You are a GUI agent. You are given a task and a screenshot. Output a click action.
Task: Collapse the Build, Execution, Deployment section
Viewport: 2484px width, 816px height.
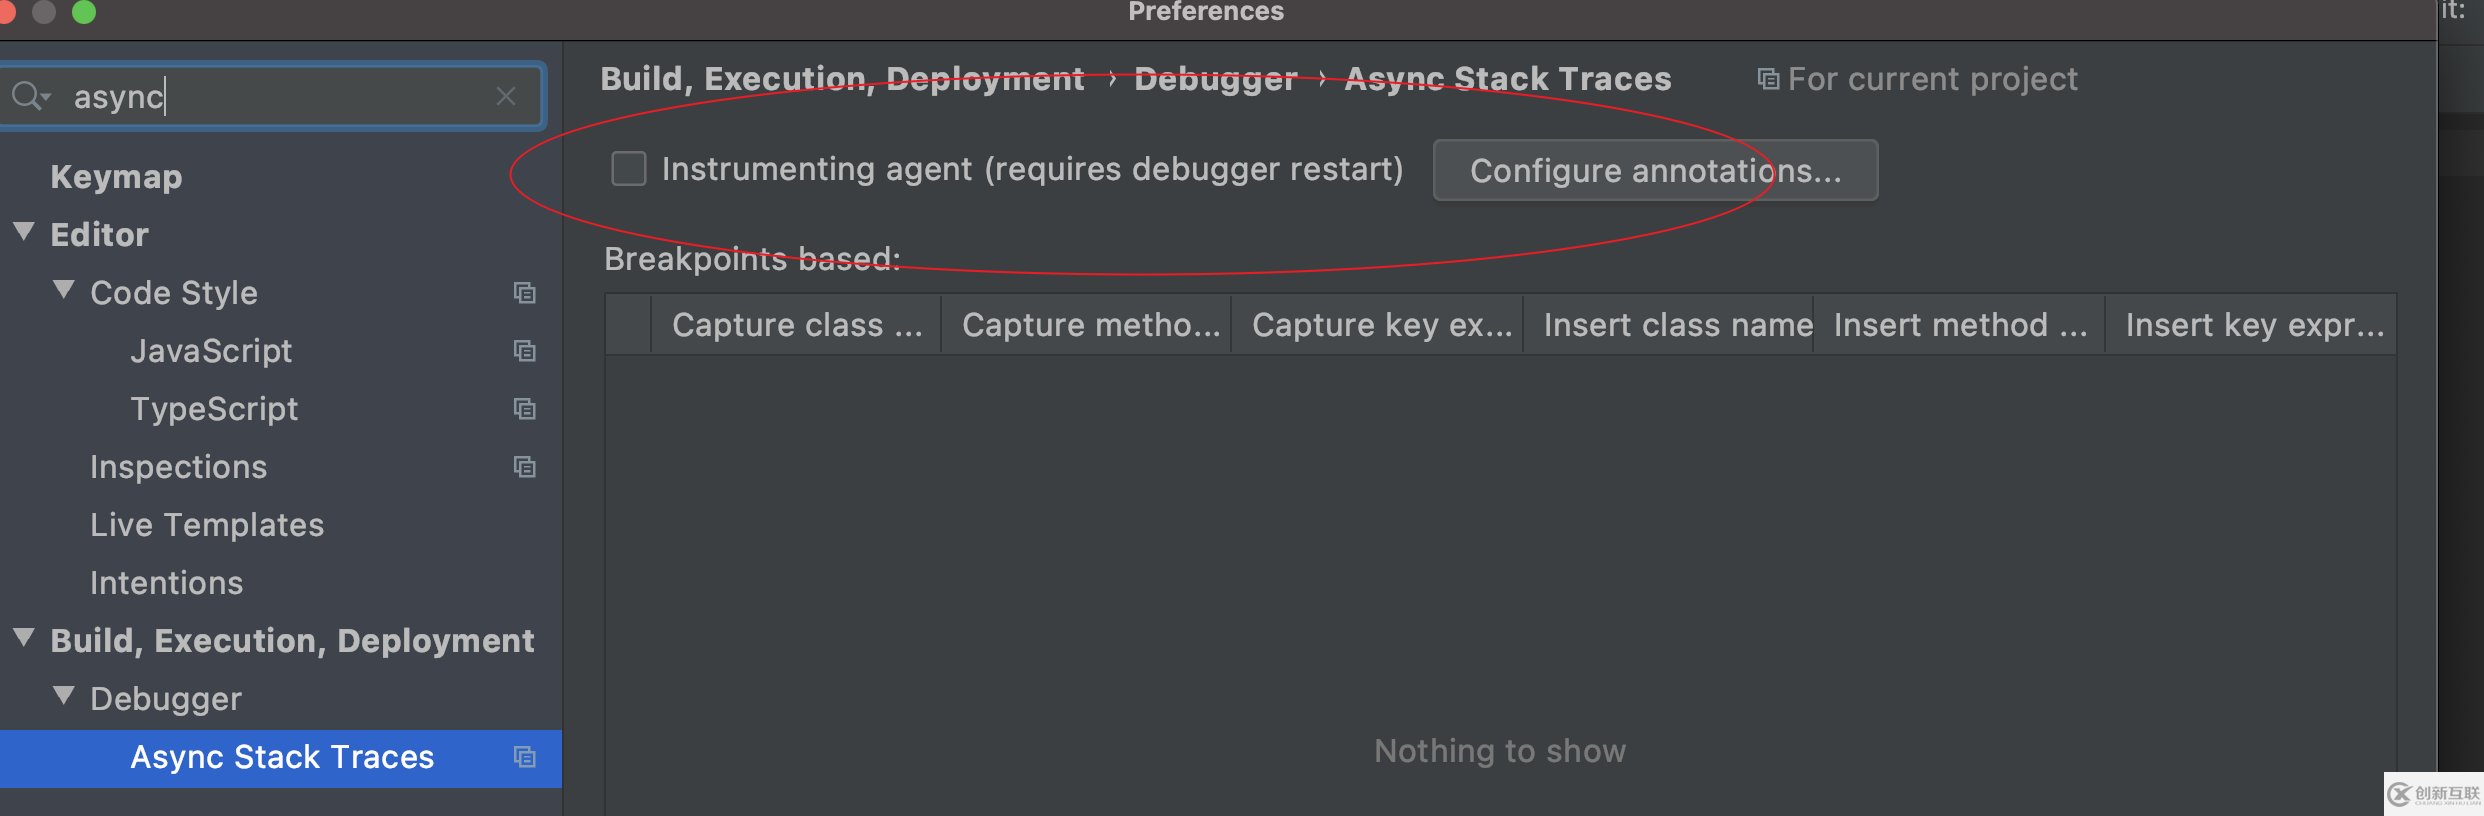click(x=24, y=639)
